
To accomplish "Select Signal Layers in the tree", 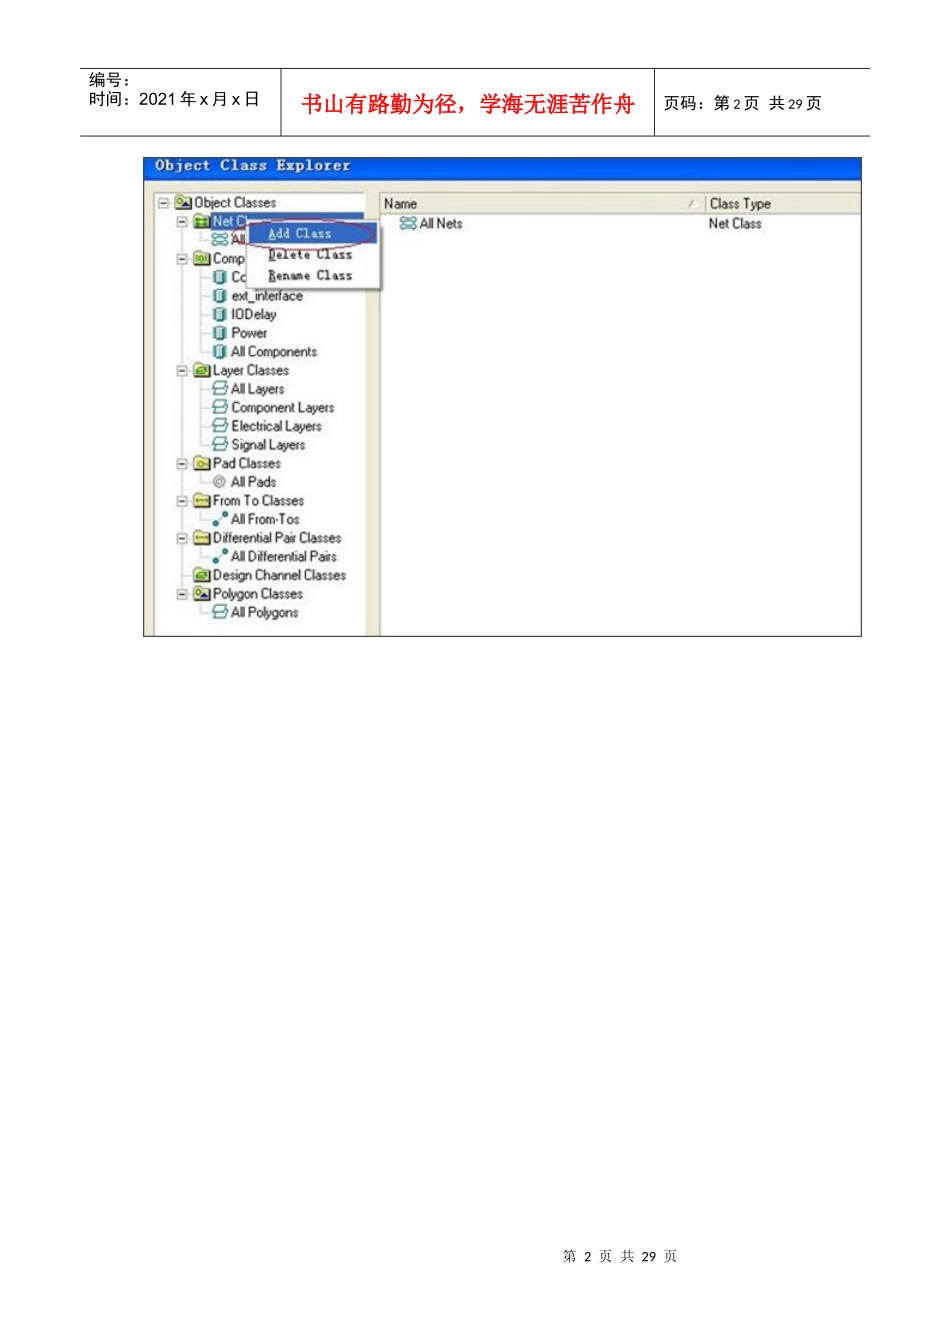I will (268, 444).
